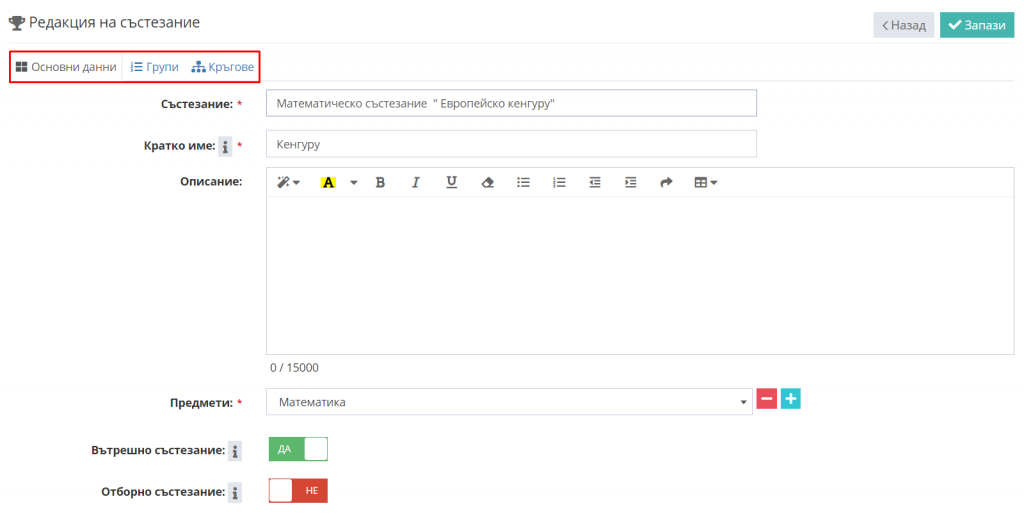Click the outdent icon in editor
The image size is (1024, 515).
(x=595, y=183)
